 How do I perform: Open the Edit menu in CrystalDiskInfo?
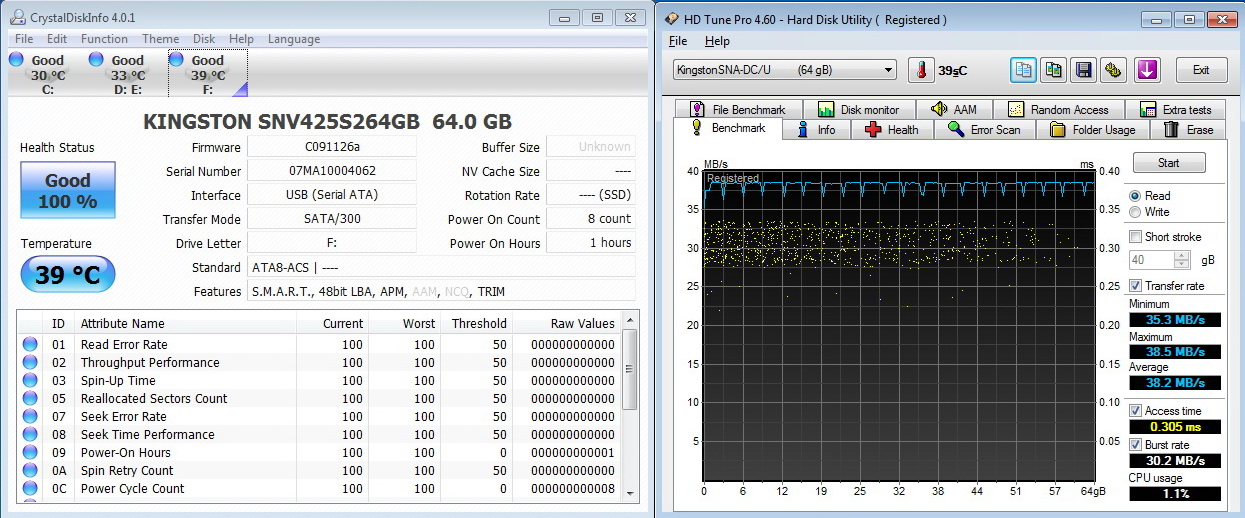[x=57, y=39]
